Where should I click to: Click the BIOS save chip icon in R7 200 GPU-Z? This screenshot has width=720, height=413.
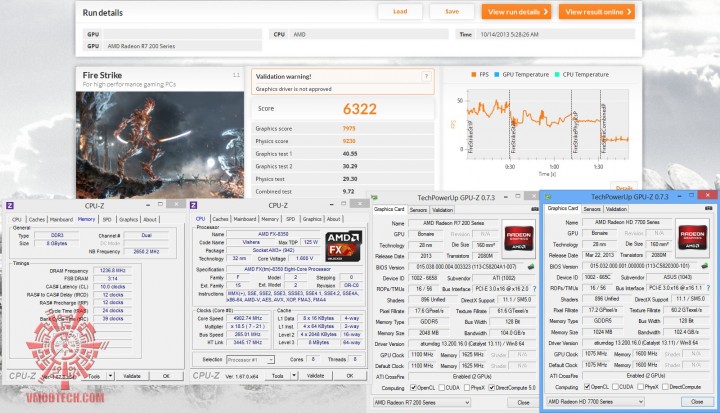(531, 267)
